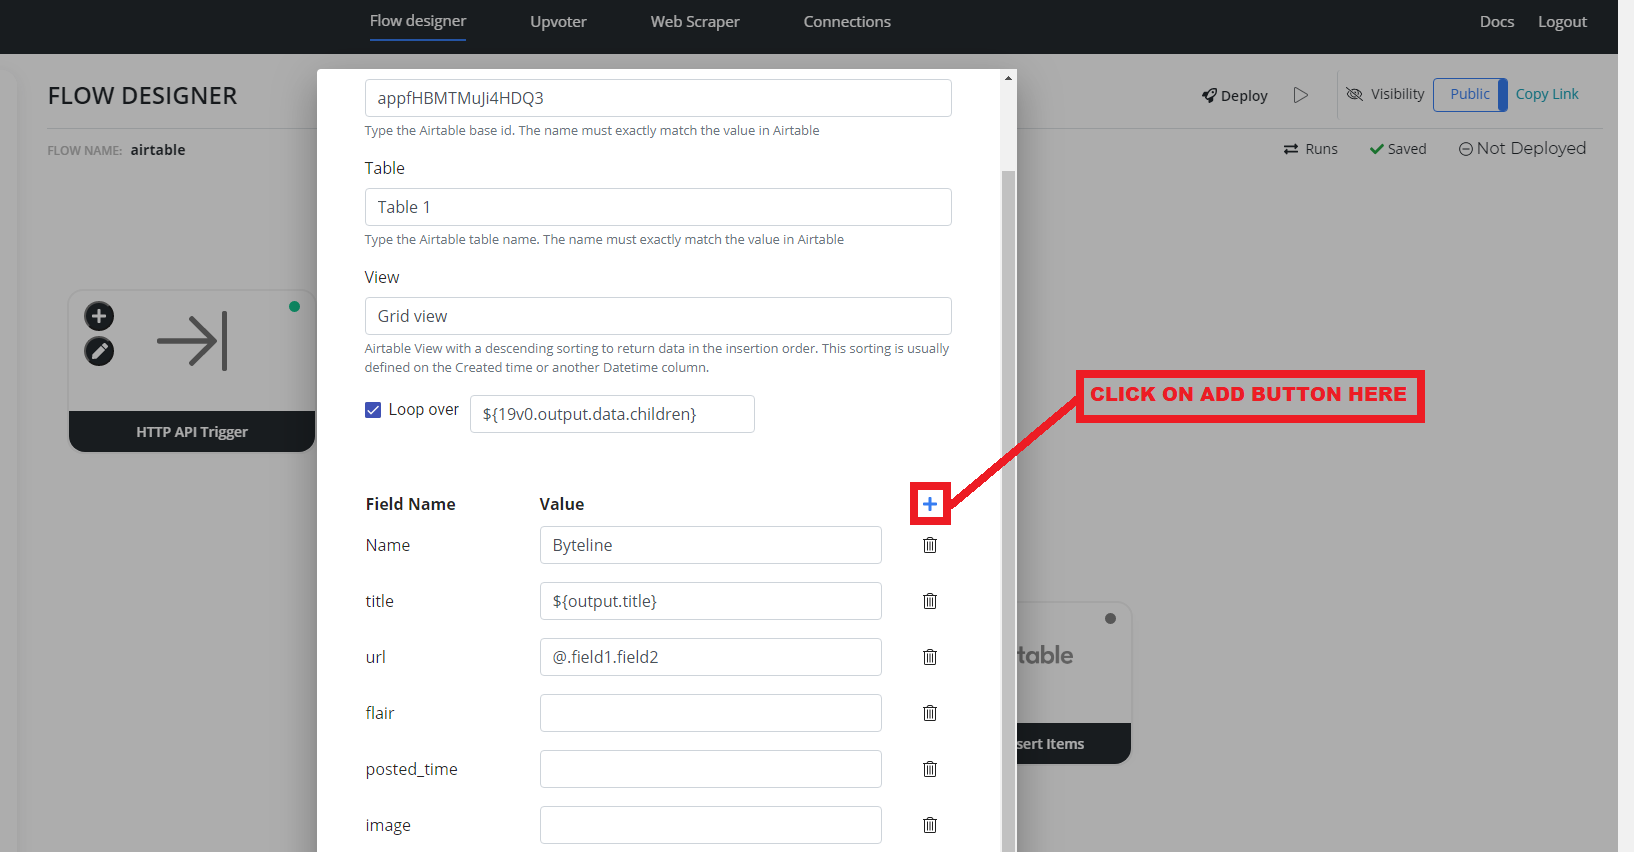
Task: Click the empty image value input
Action: [x=711, y=825]
